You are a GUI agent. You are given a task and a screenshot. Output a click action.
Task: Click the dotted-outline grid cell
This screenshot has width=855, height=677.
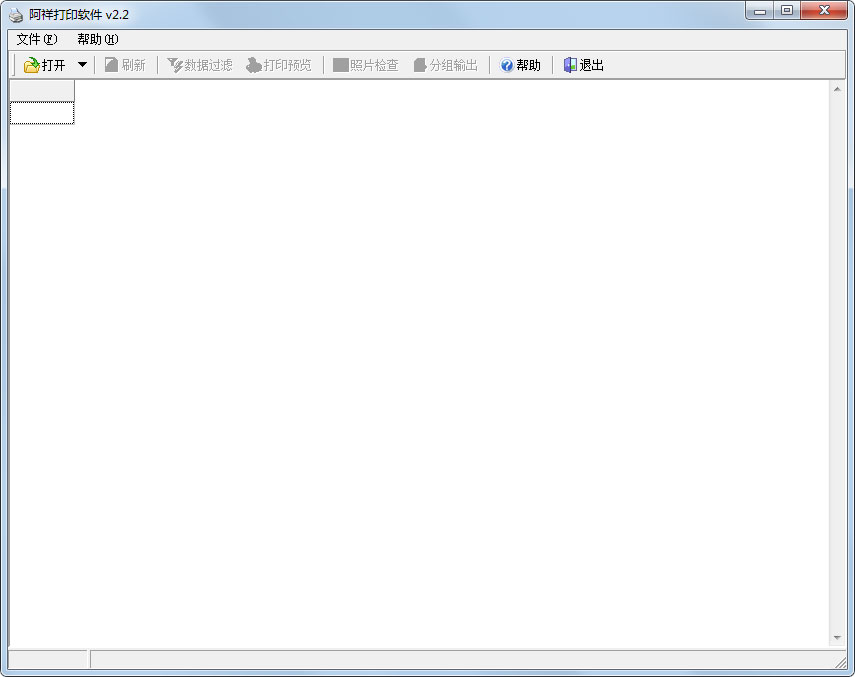[x=42, y=113]
